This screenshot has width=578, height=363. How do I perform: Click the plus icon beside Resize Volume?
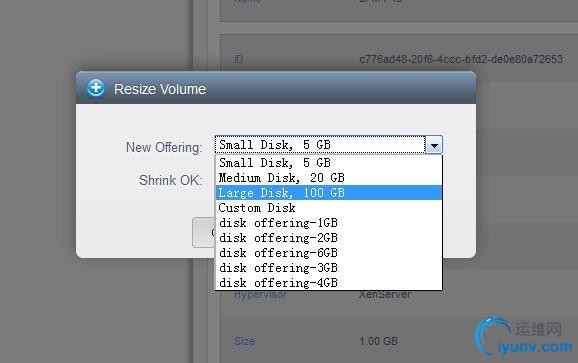pyautogui.click(x=96, y=88)
